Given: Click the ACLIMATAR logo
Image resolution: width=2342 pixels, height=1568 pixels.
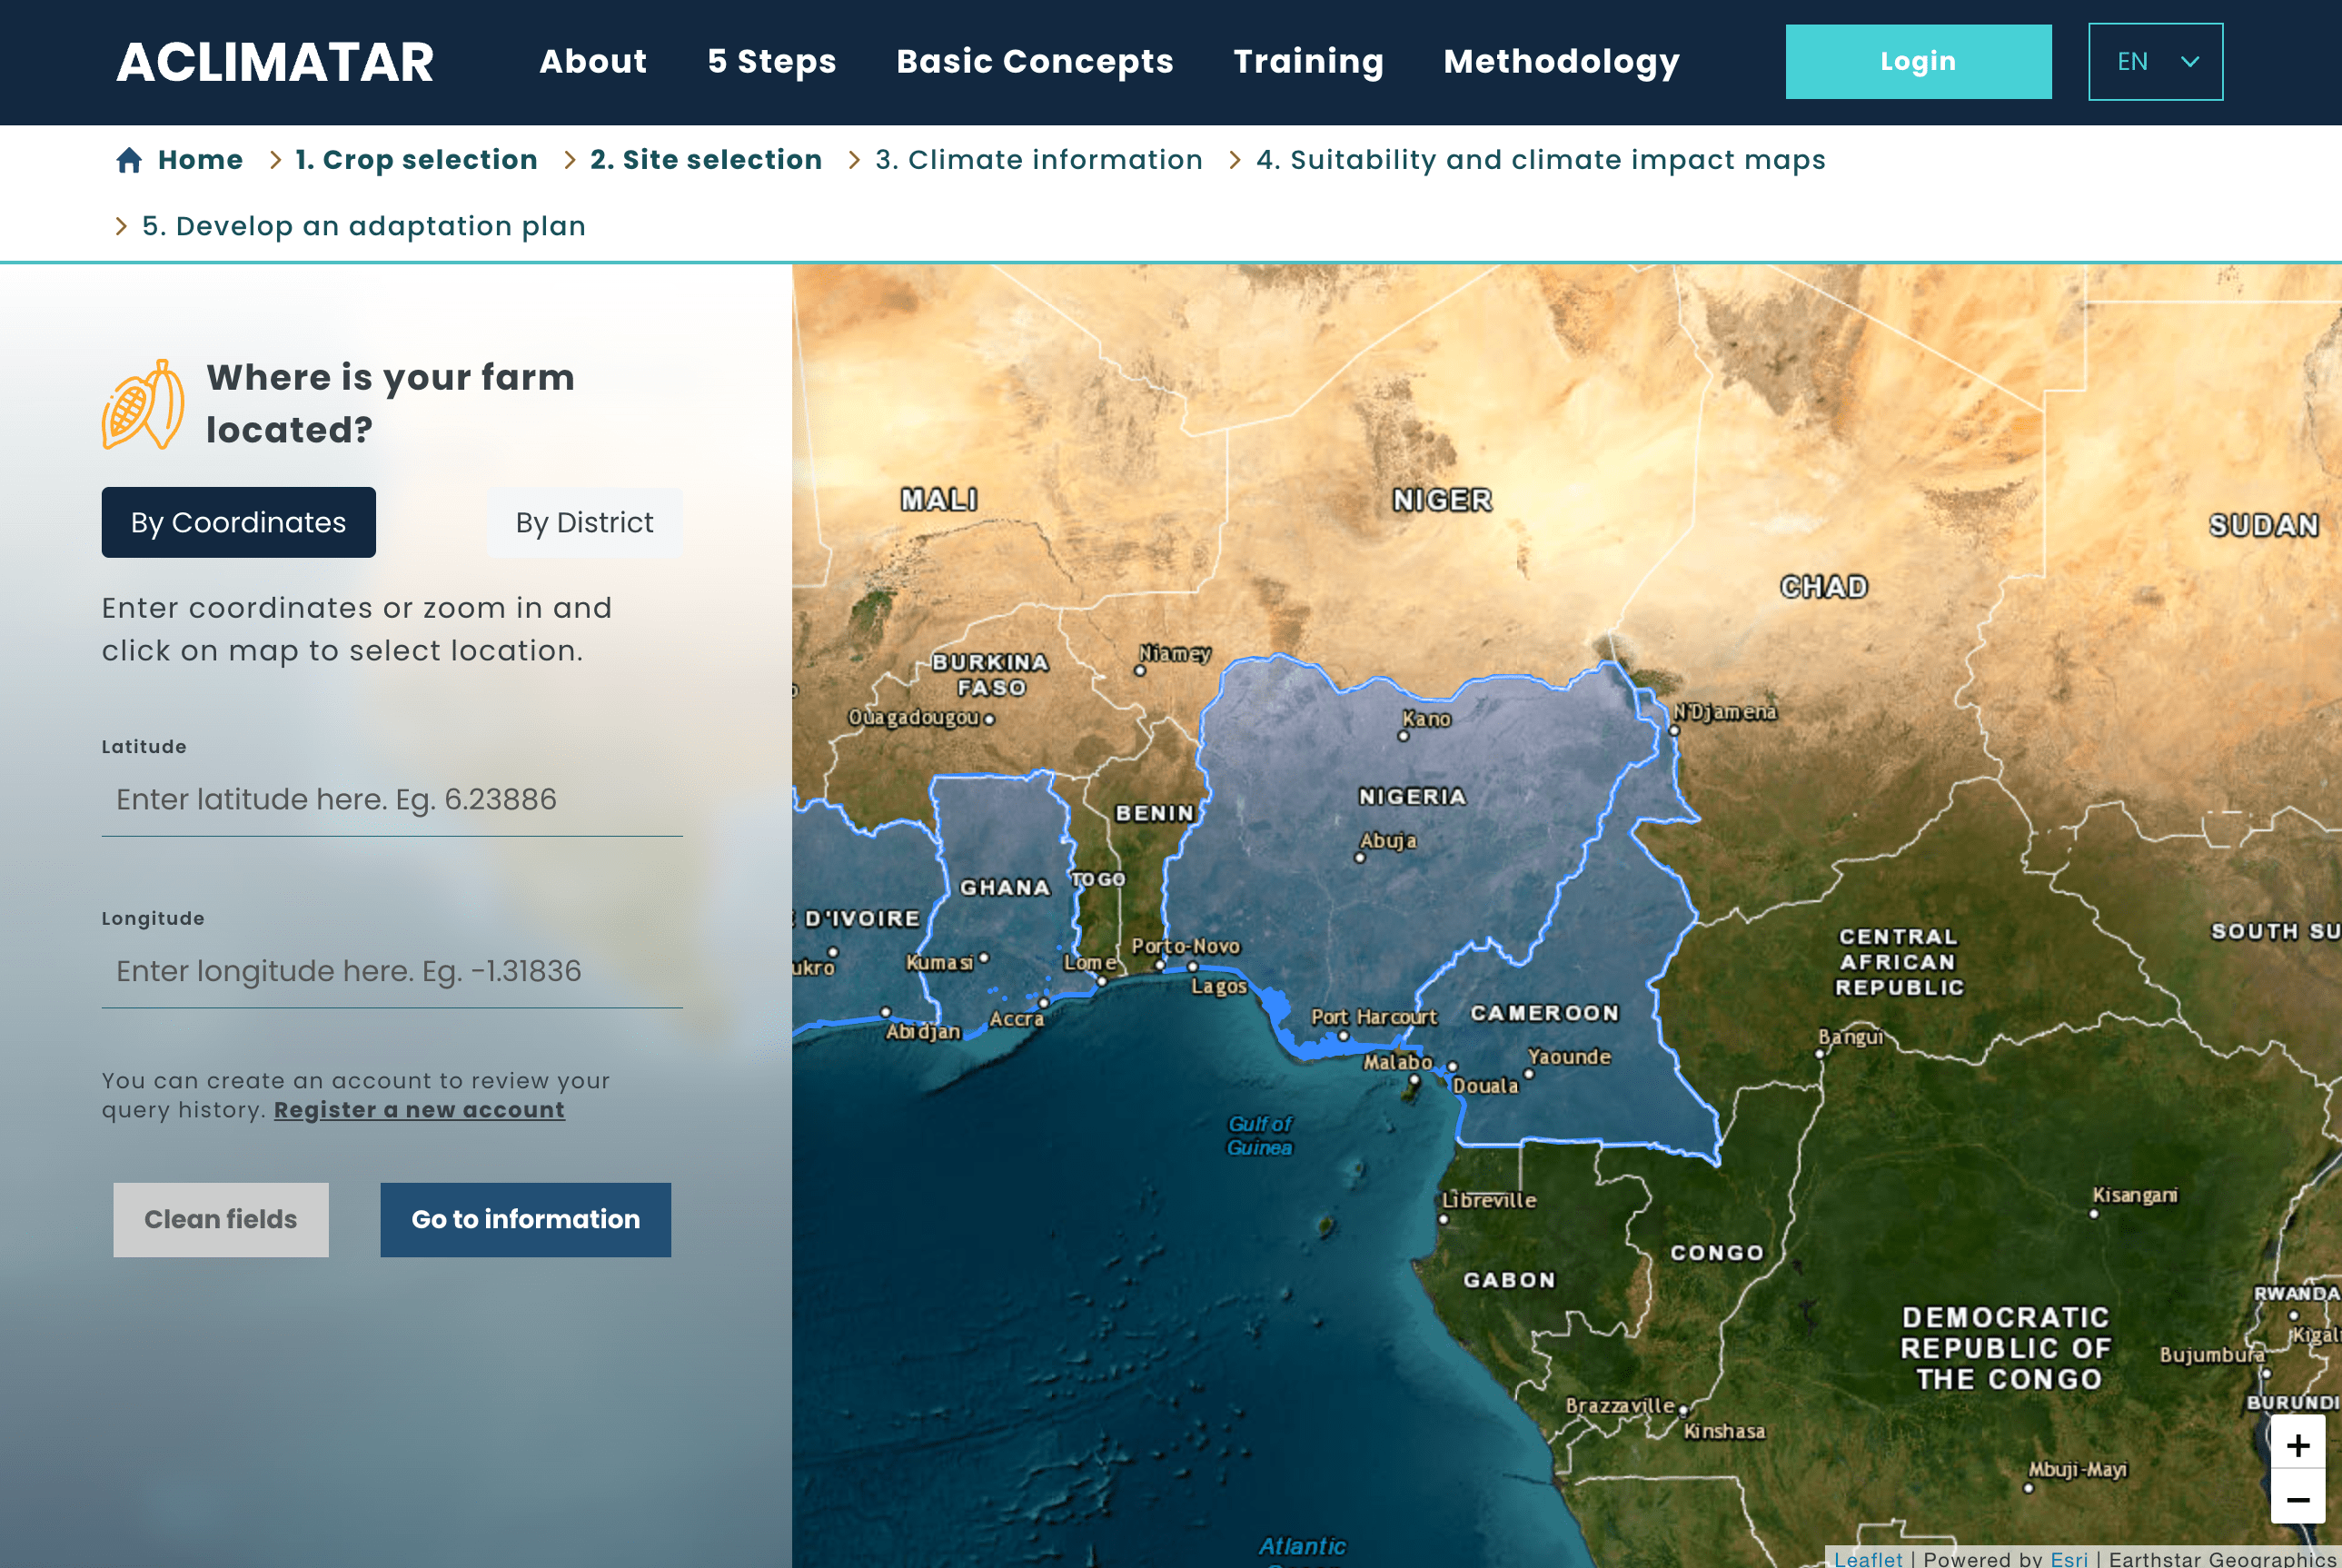Looking at the screenshot, I should click(275, 62).
